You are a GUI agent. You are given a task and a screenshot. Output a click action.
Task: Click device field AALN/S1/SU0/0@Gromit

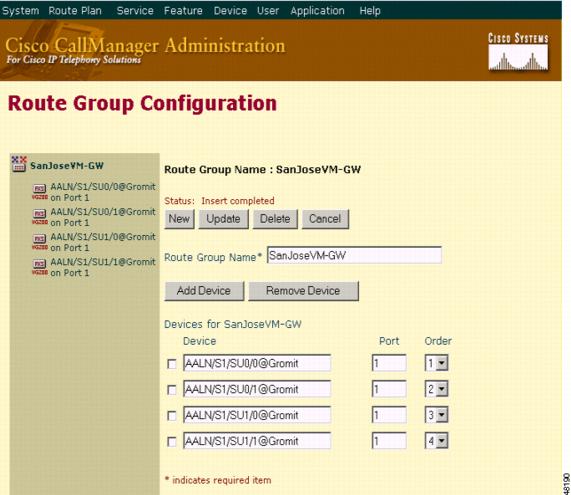[257, 363]
